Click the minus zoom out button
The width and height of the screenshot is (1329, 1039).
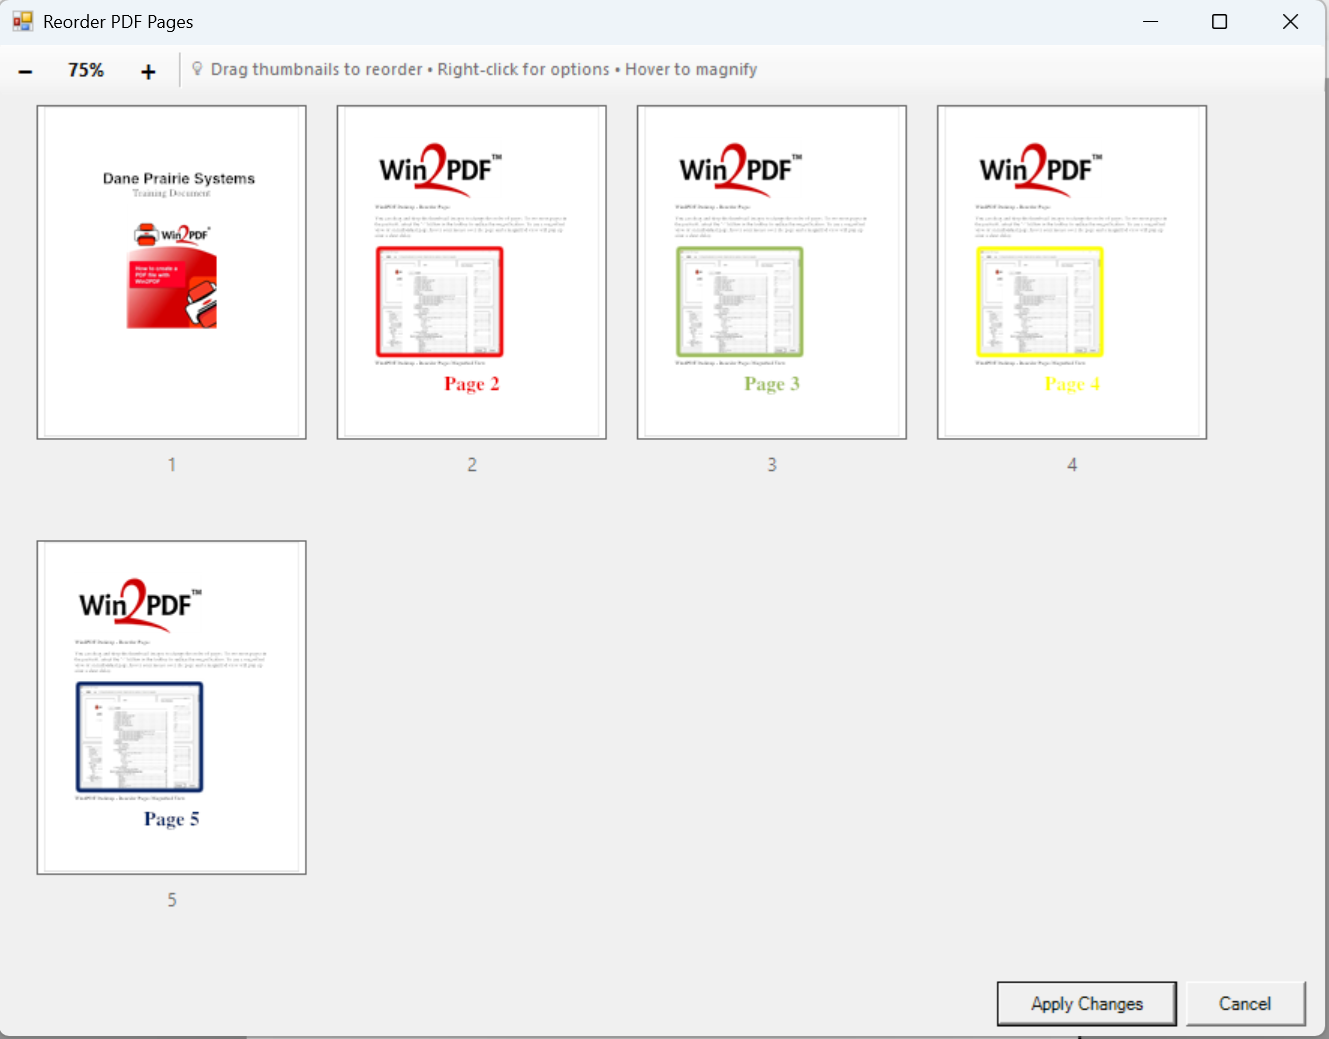(x=26, y=71)
